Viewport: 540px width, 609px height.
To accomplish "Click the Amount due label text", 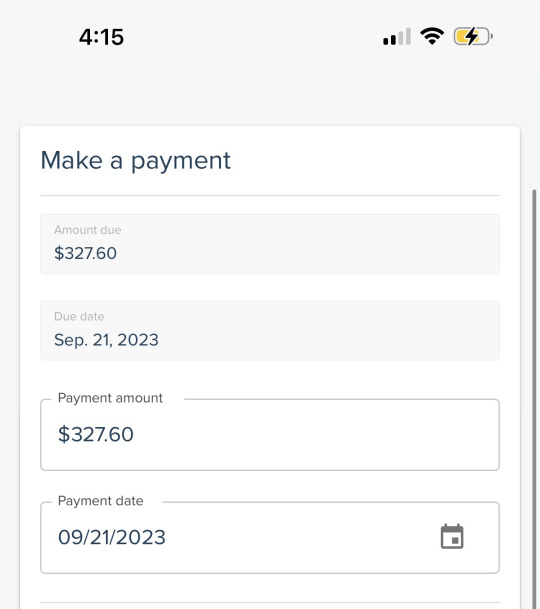I will tap(88, 230).
